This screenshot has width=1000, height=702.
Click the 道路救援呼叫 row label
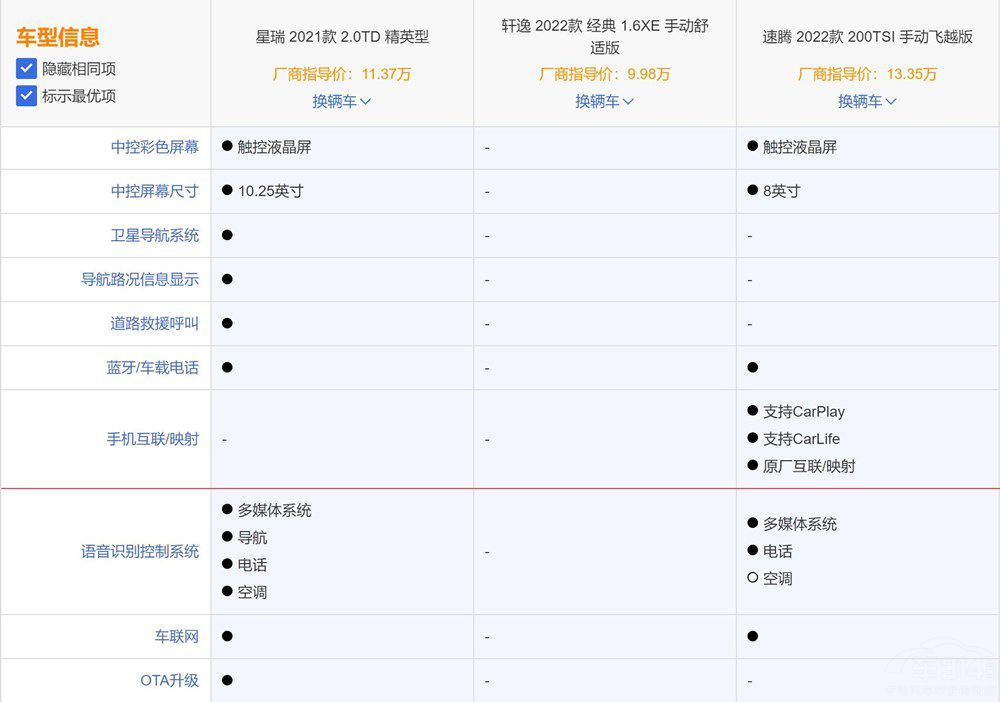click(x=154, y=323)
